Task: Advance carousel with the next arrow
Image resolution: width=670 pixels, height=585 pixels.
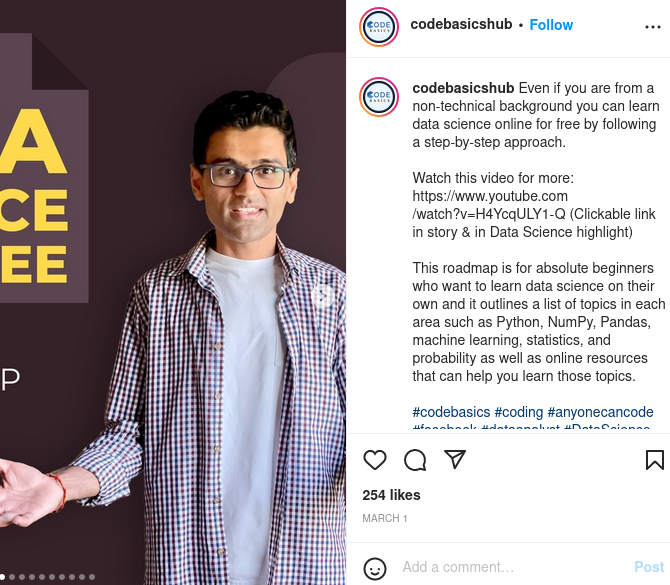Action: click(x=323, y=295)
